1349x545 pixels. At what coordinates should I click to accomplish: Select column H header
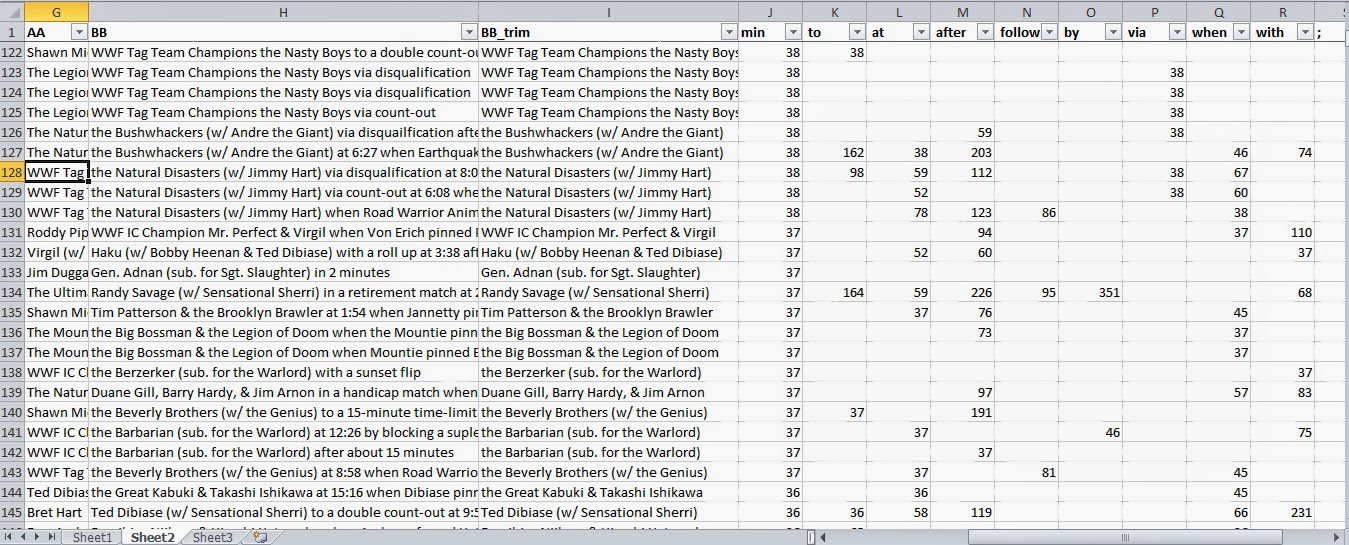click(x=283, y=11)
